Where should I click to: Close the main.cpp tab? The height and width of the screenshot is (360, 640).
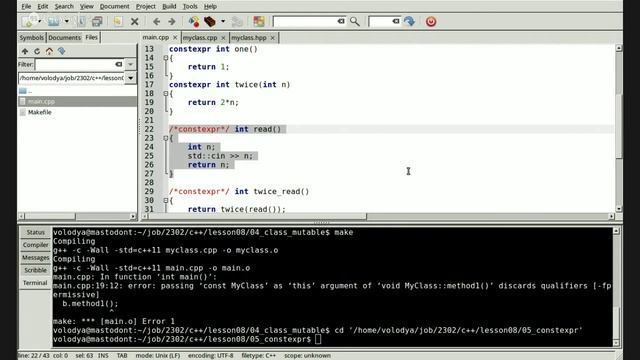(175, 38)
